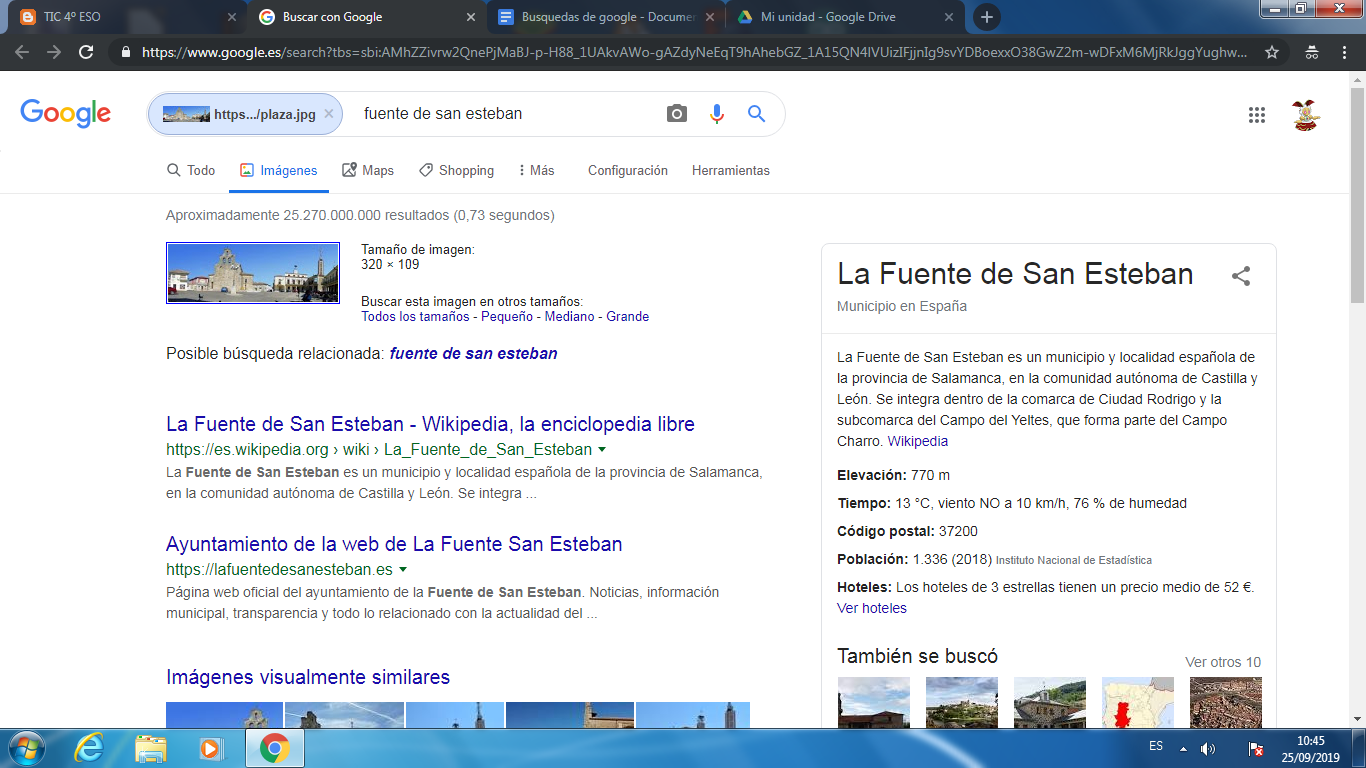Click the search text field
This screenshot has width=1366, height=768.
[505, 114]
